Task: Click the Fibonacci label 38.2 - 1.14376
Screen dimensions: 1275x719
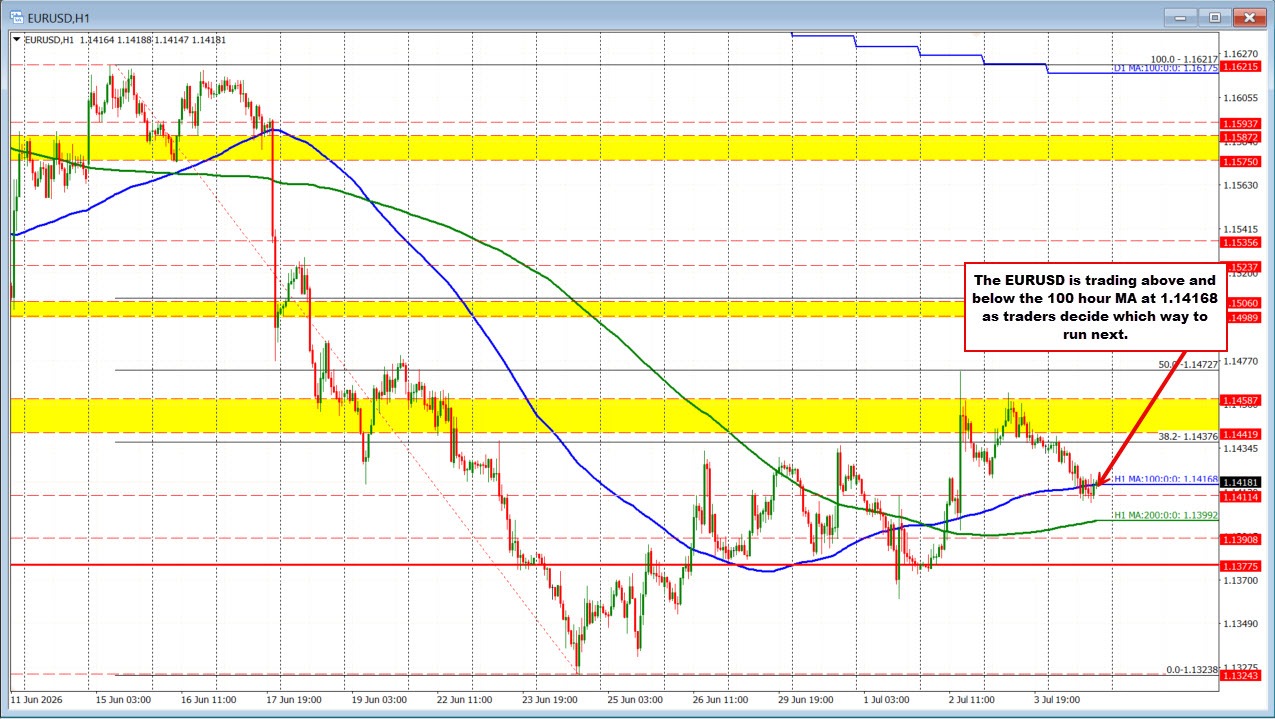Action: (1188, 436)
